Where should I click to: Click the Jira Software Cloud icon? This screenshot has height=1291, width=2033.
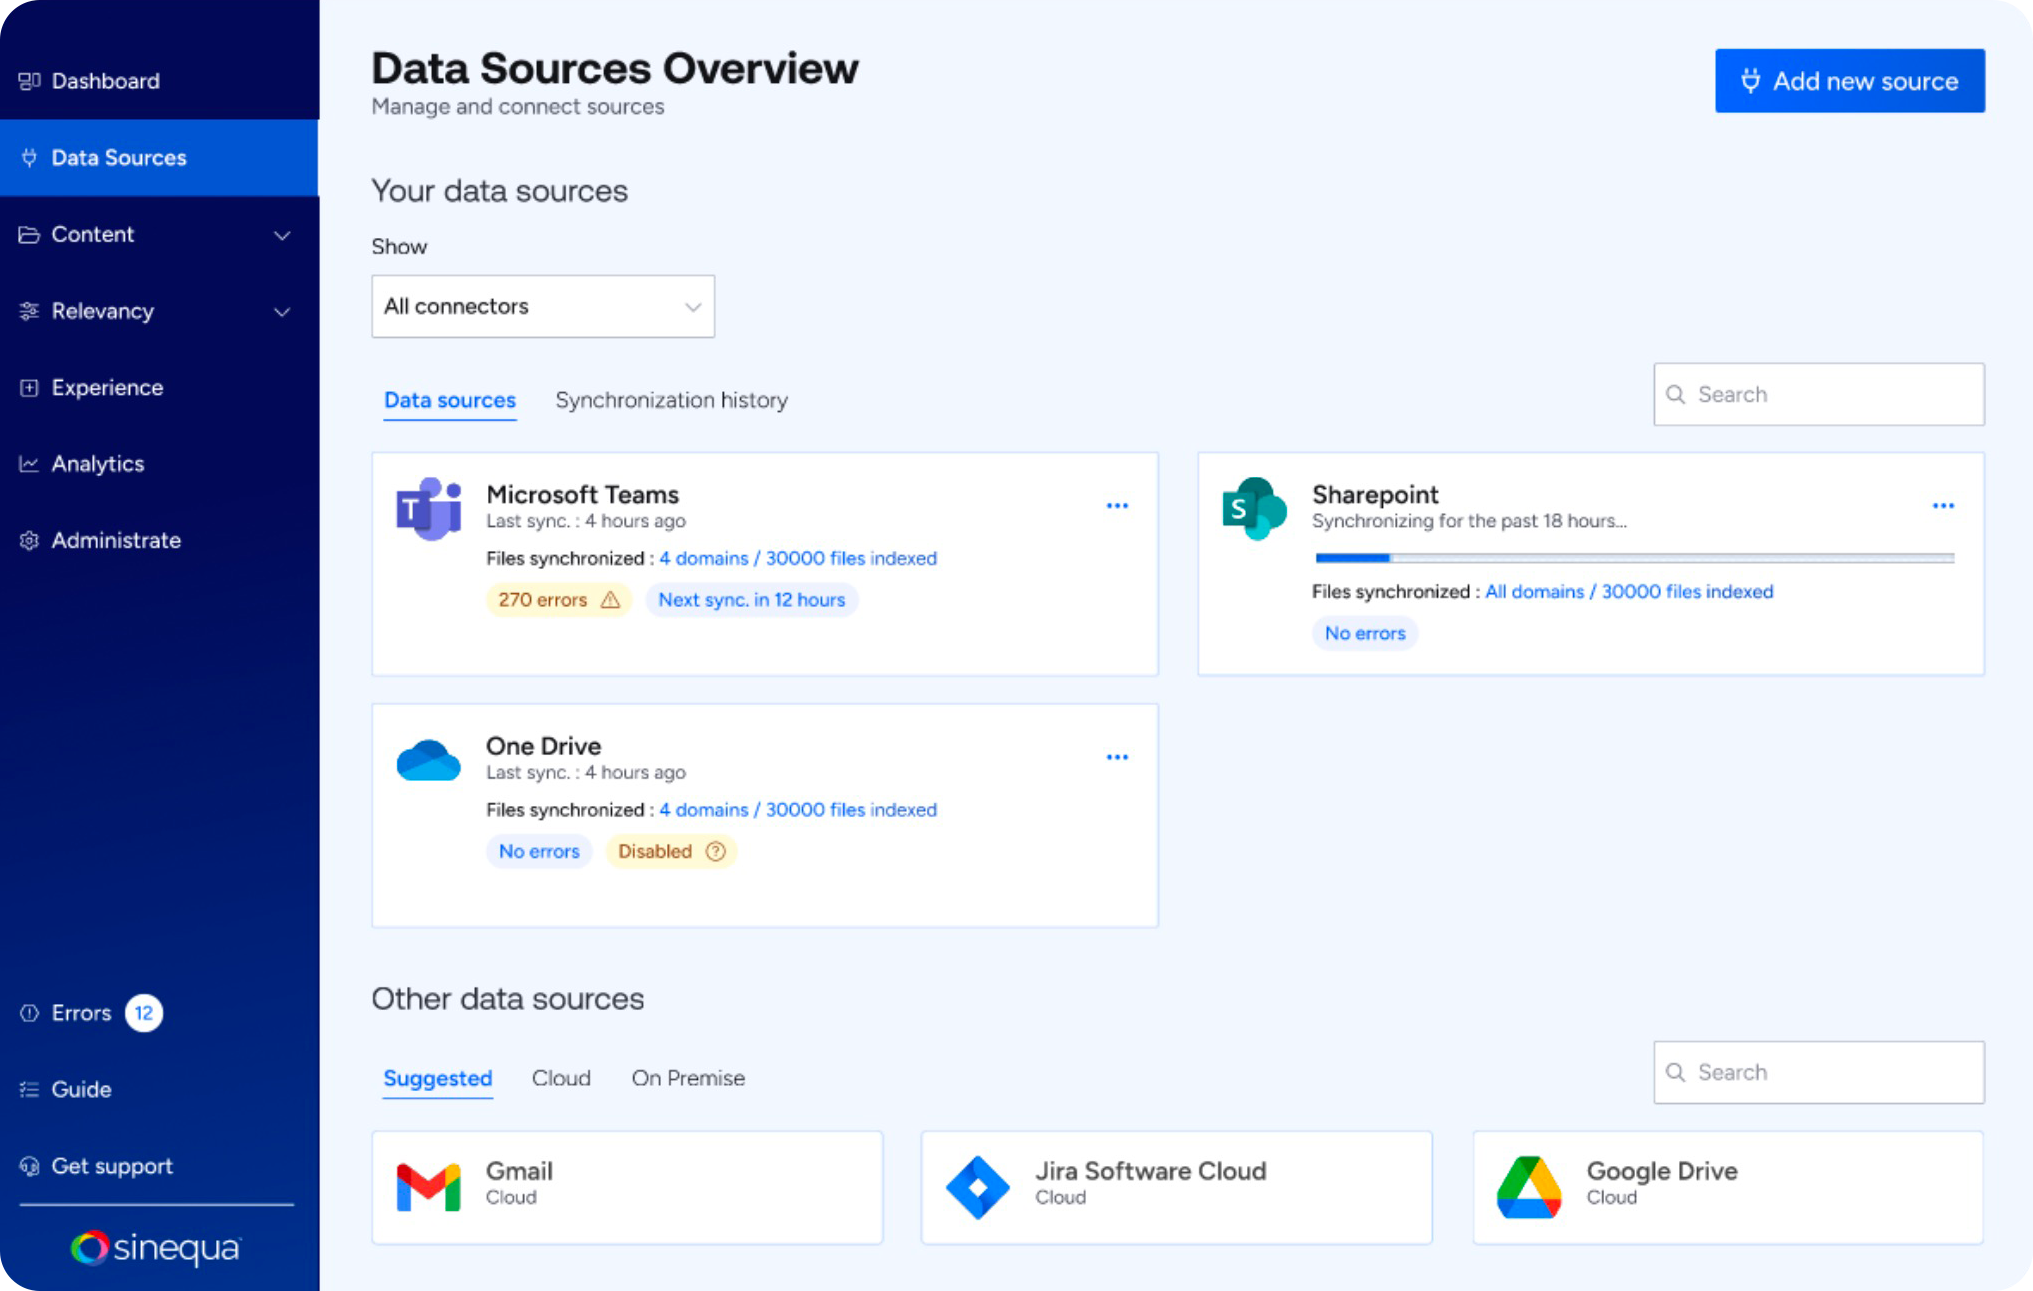(977, 1186)
